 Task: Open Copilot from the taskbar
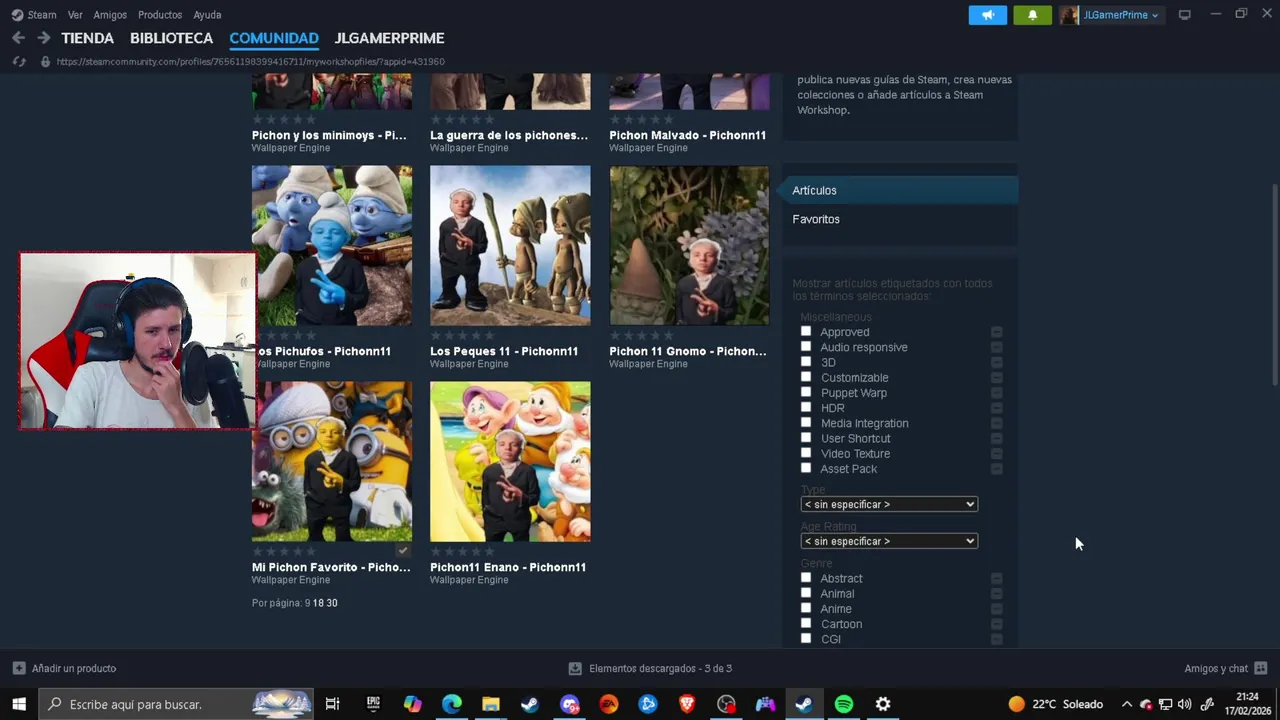click(x=413, y=704)
